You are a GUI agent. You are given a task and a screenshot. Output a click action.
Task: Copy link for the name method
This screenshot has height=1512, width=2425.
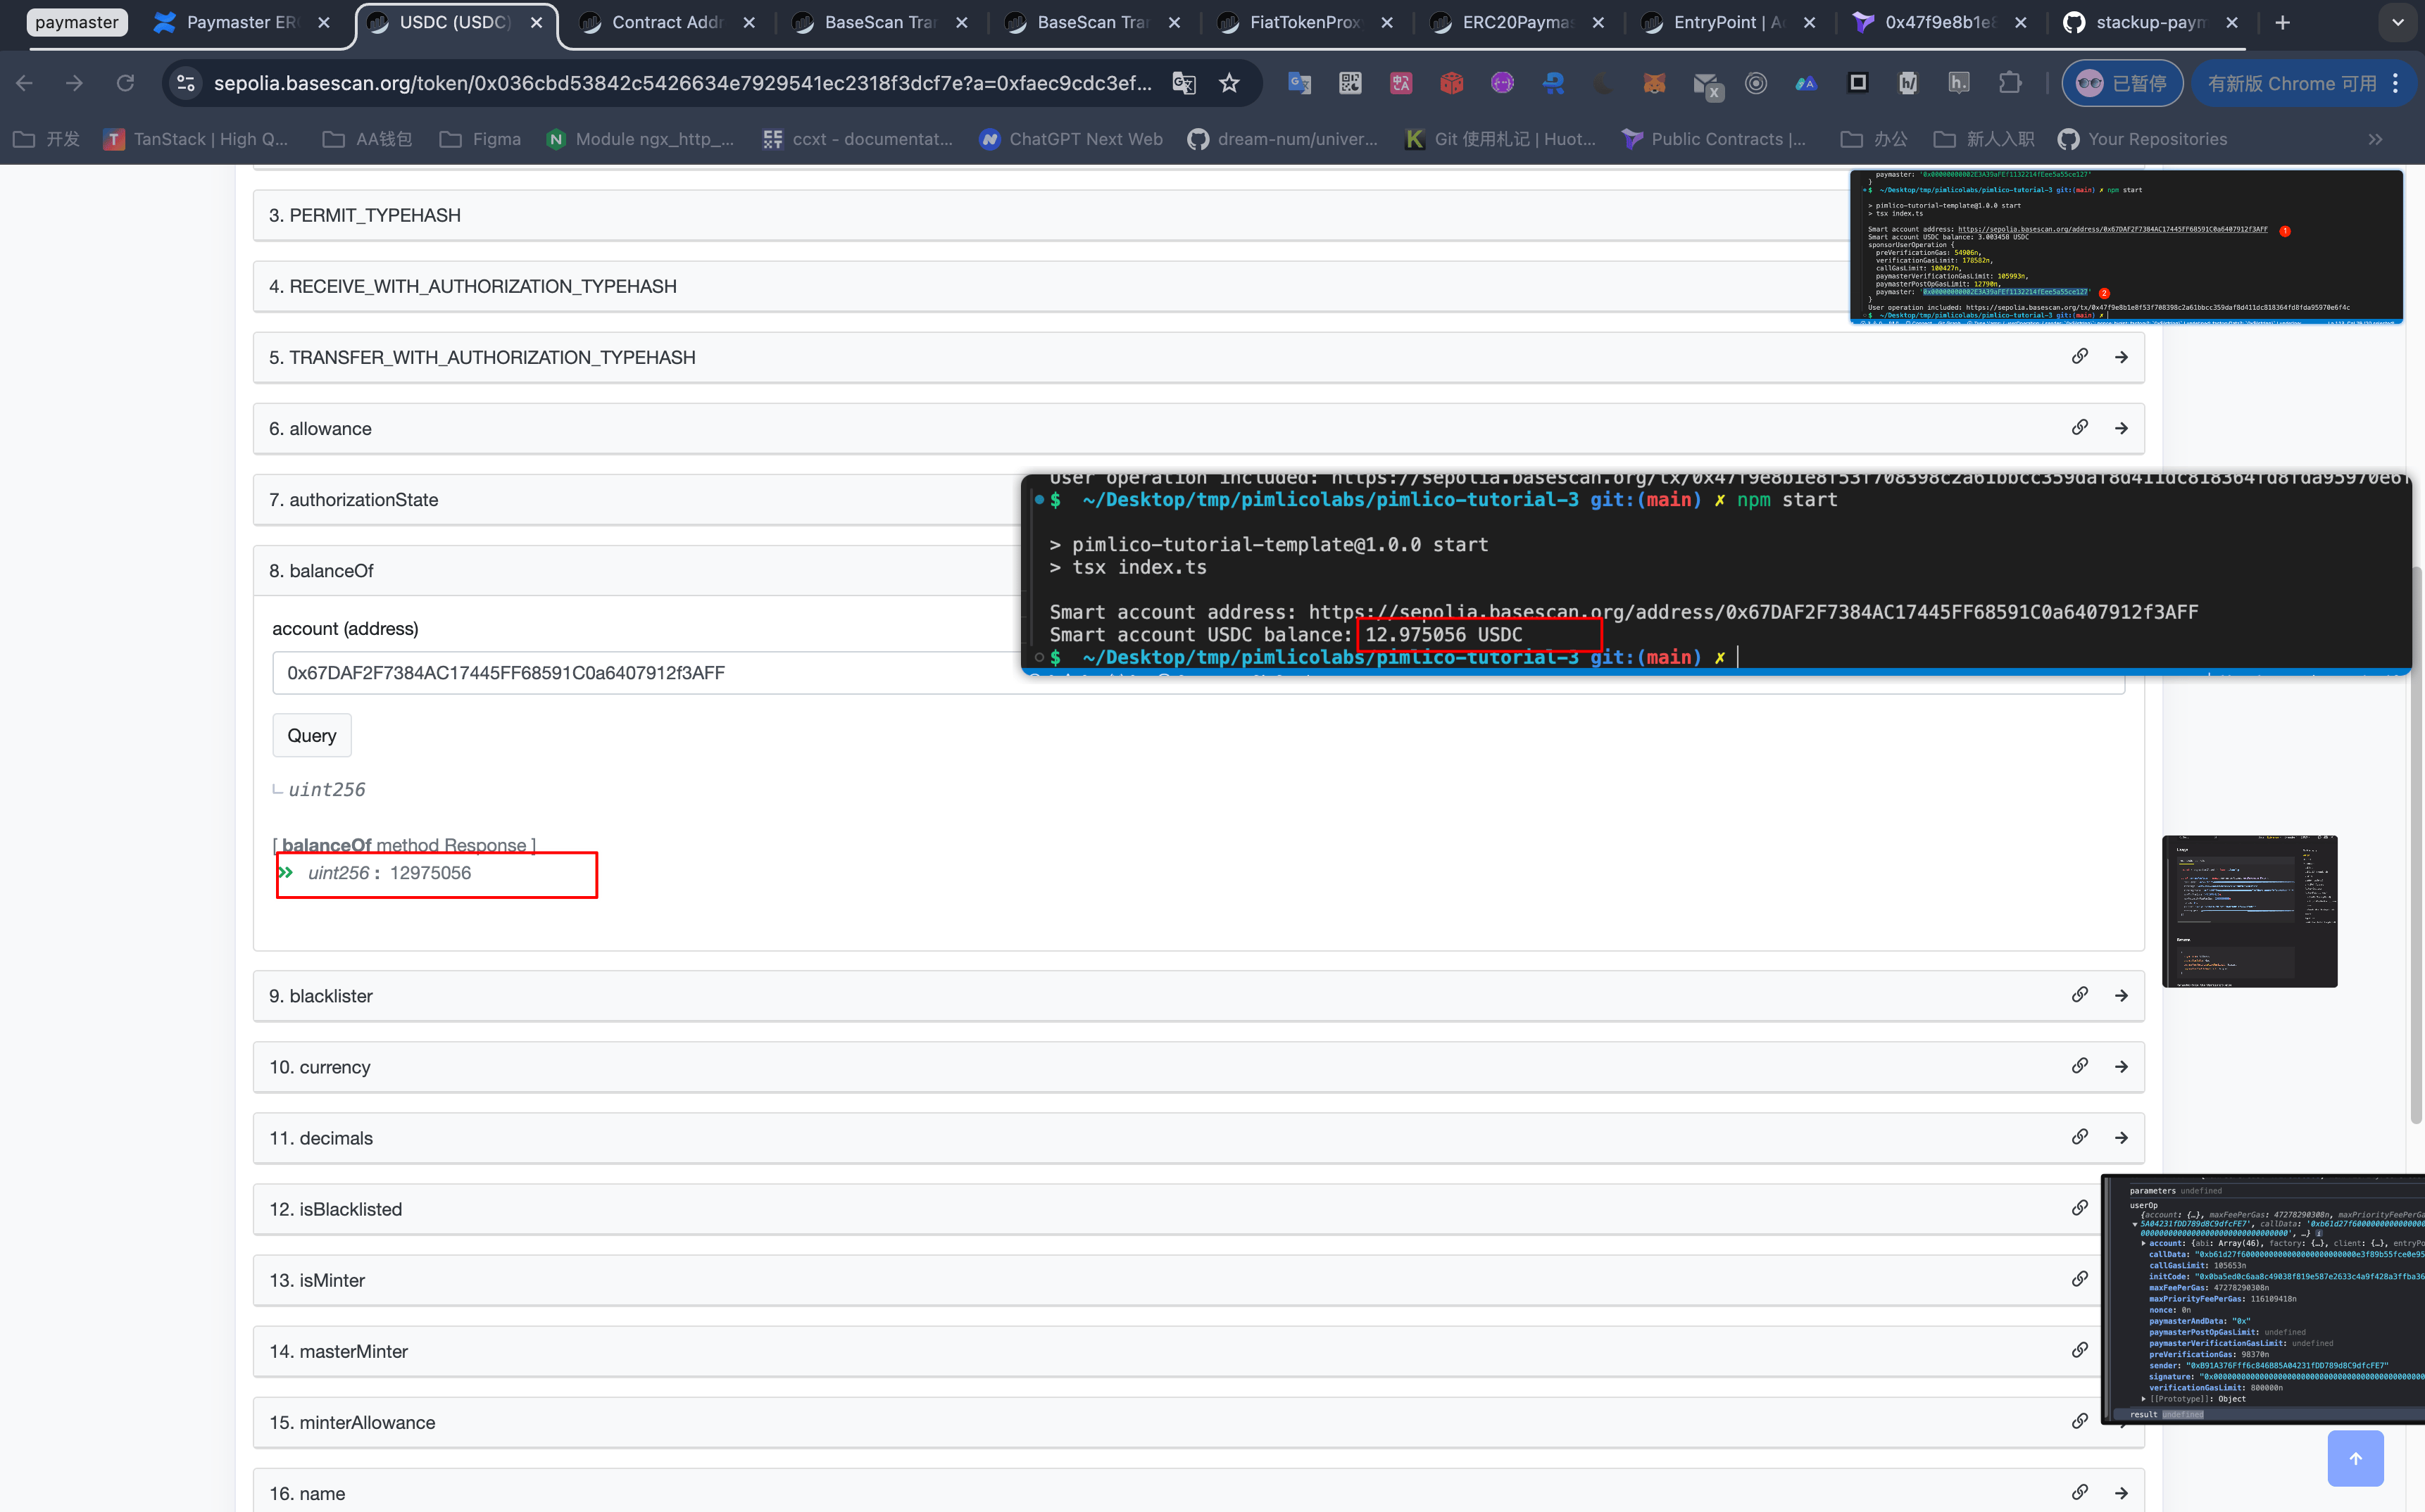point(2080,1493)
